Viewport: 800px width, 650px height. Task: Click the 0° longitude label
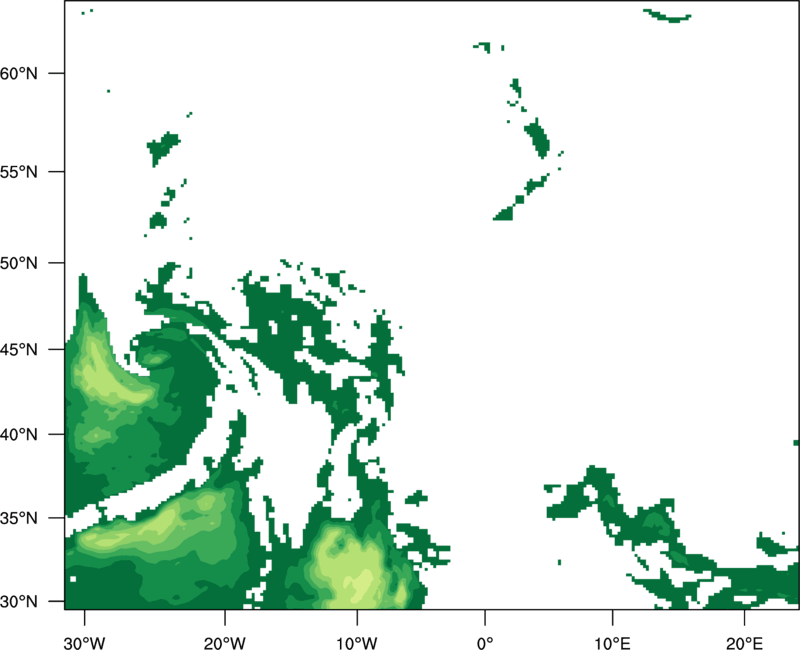pos(485,643)
